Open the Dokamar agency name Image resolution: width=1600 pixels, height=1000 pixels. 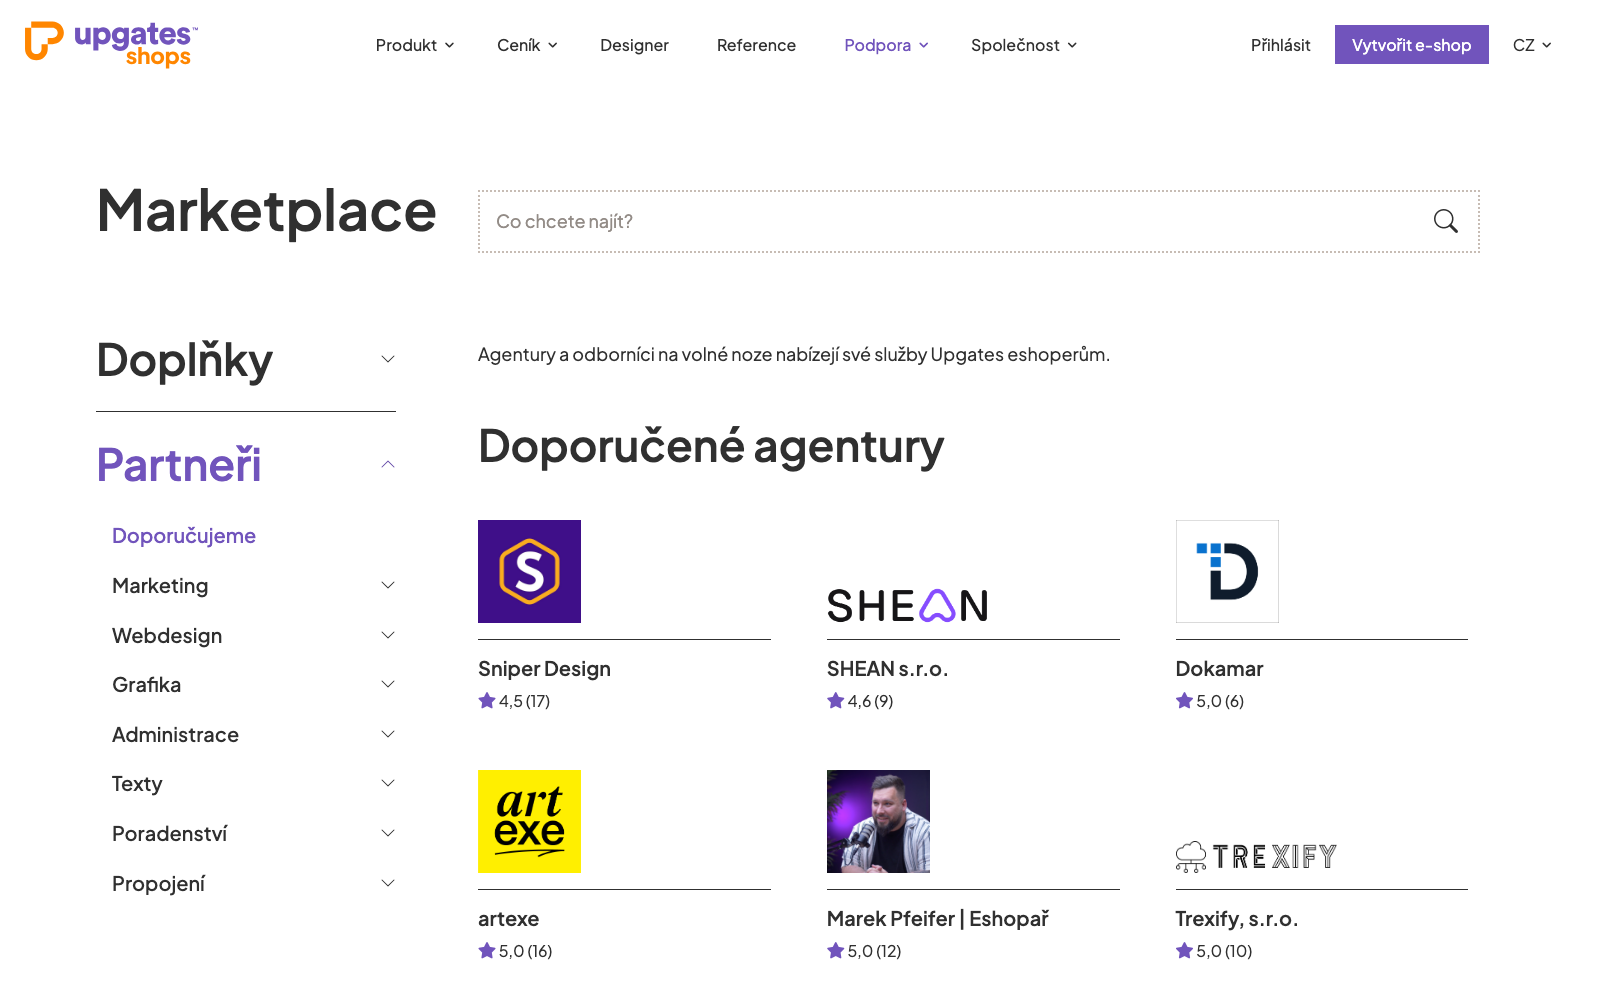(x=1219, y=669)
